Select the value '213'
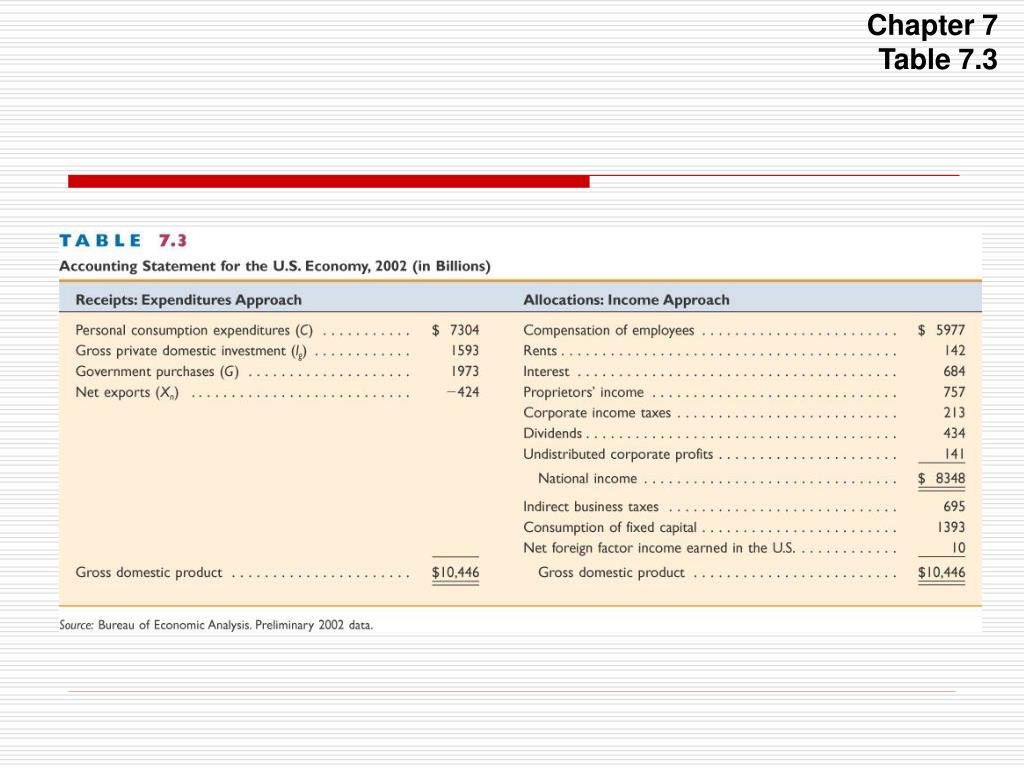Viewport: 1024px width, 768px height. 954,413
